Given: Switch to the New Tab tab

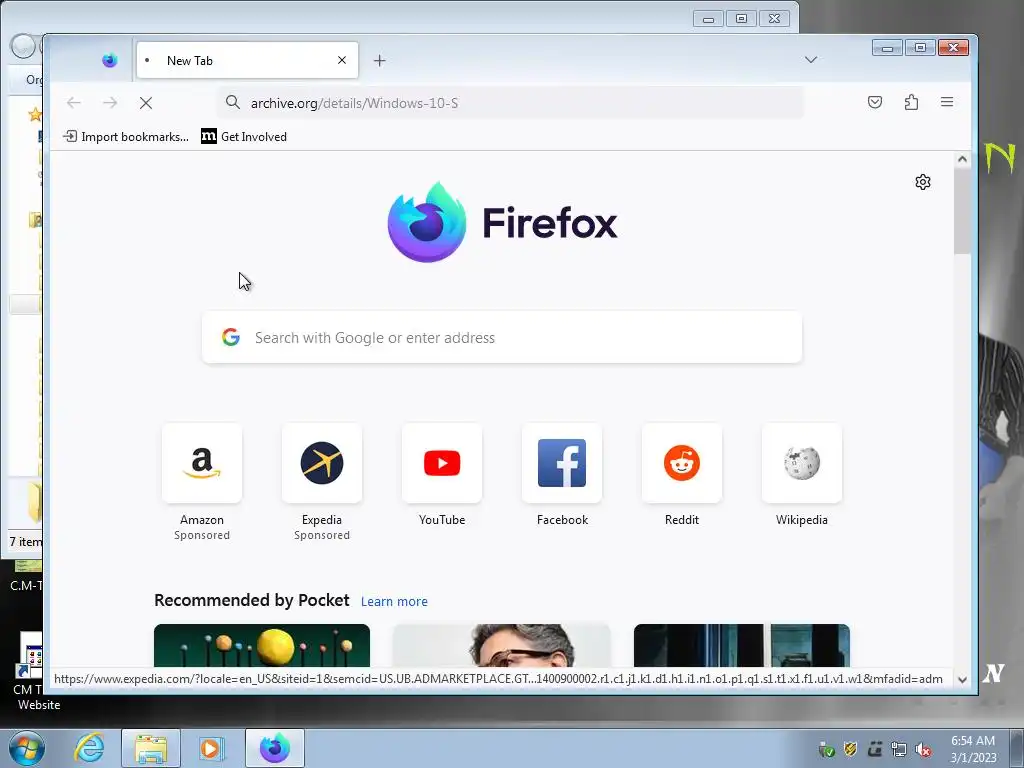Looking at the screenshot, I should pos(247,60).
